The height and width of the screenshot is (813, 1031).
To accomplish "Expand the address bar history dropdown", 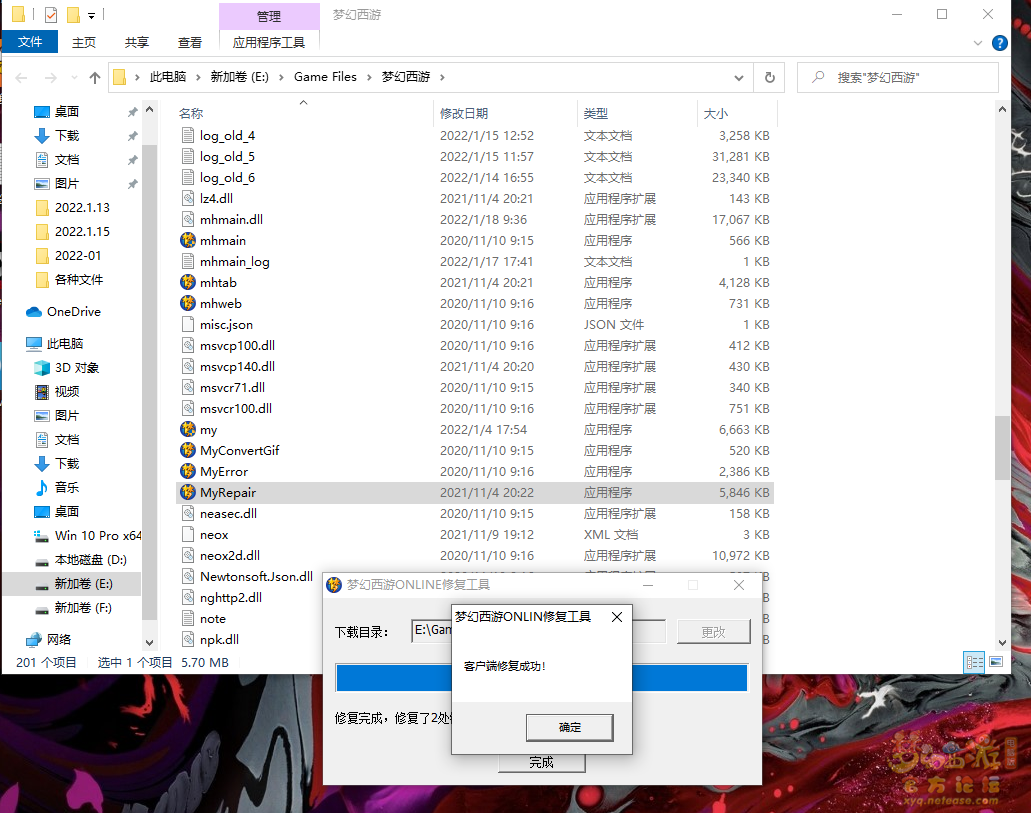I will (739, 78).
